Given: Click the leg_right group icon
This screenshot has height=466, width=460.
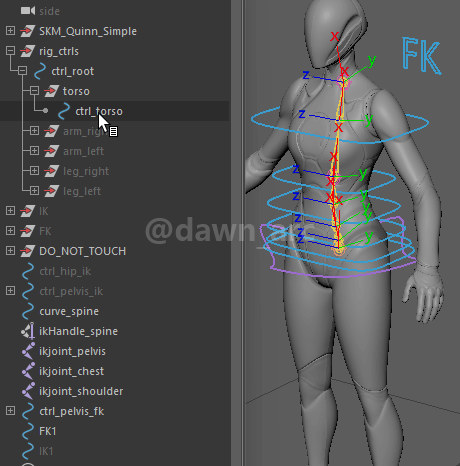Looking at the screenshot, I should pyautogui.click(x=51, y=171).
